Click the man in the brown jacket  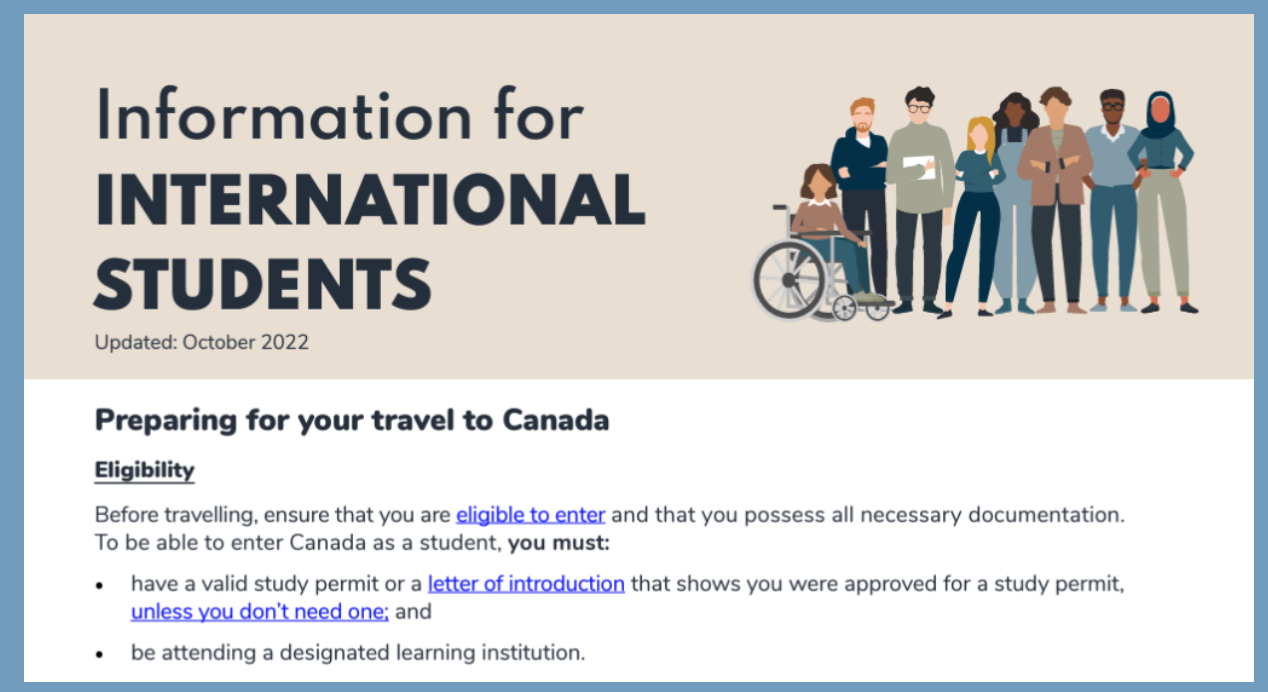point(1054,200)
